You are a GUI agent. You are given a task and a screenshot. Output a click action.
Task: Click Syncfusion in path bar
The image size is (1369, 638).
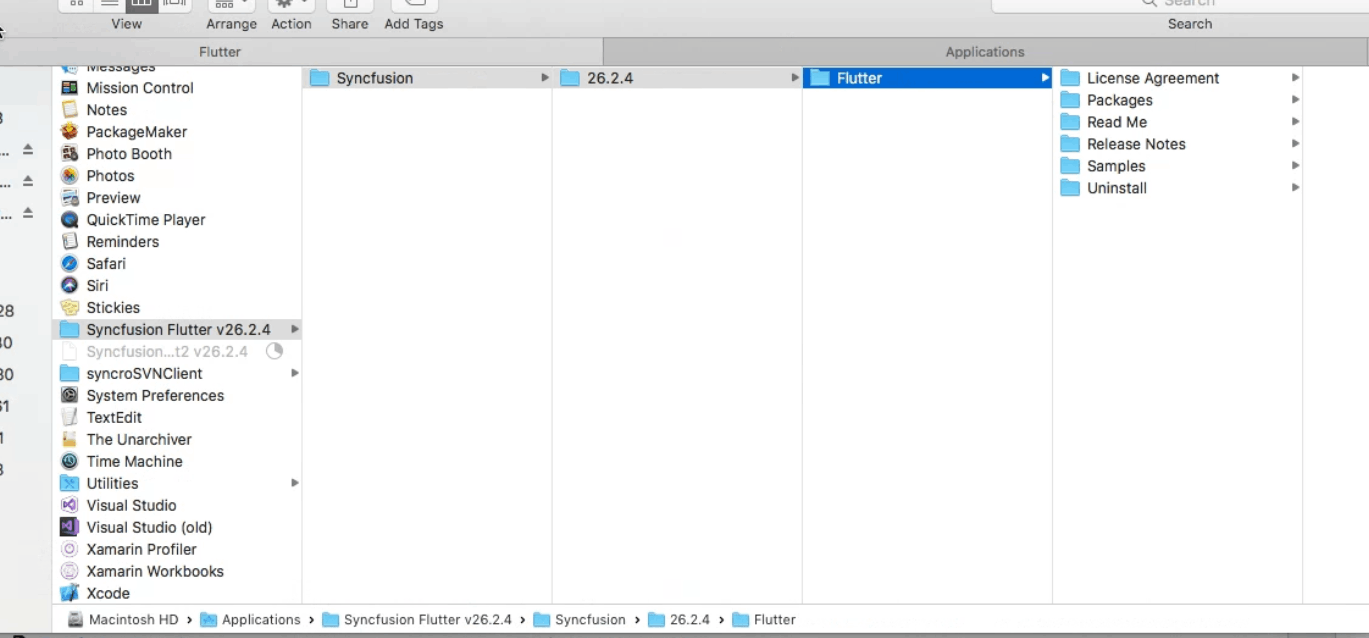[x=580, y=620]
